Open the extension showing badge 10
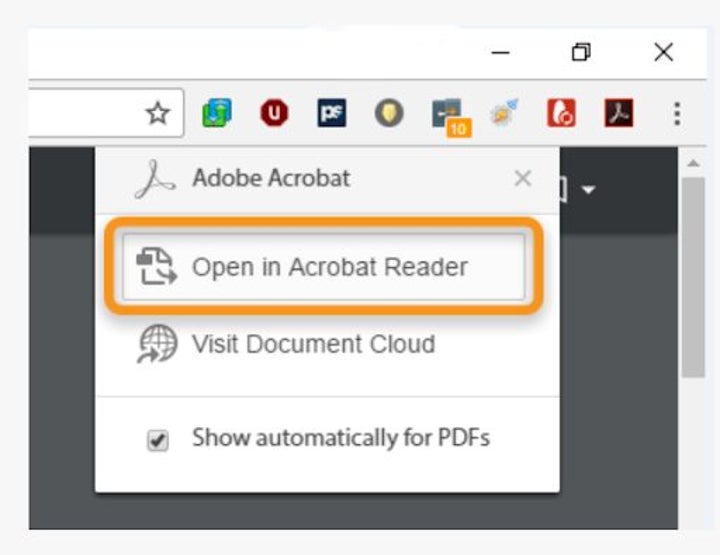The image size is (720, 555). click(450, 117)
